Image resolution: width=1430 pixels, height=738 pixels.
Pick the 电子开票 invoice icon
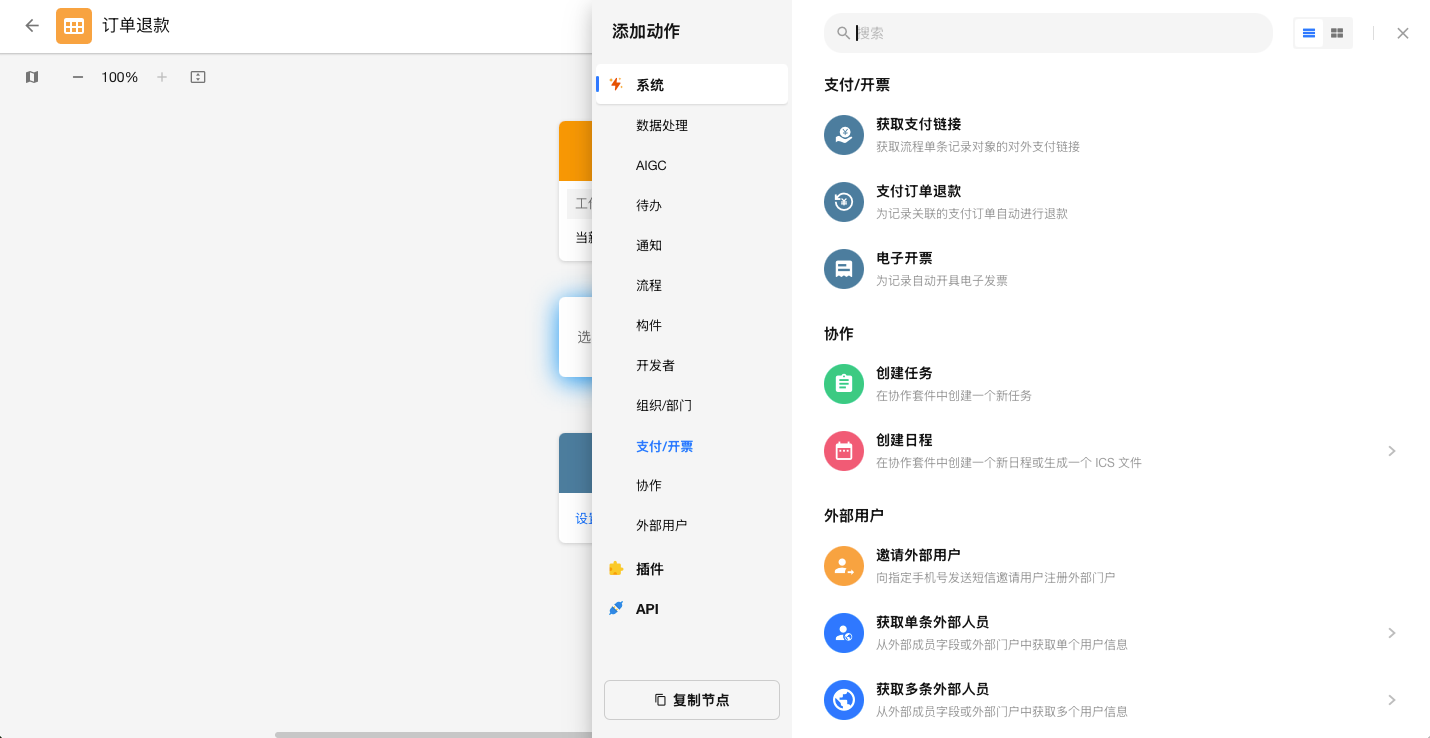coord(843,269)
